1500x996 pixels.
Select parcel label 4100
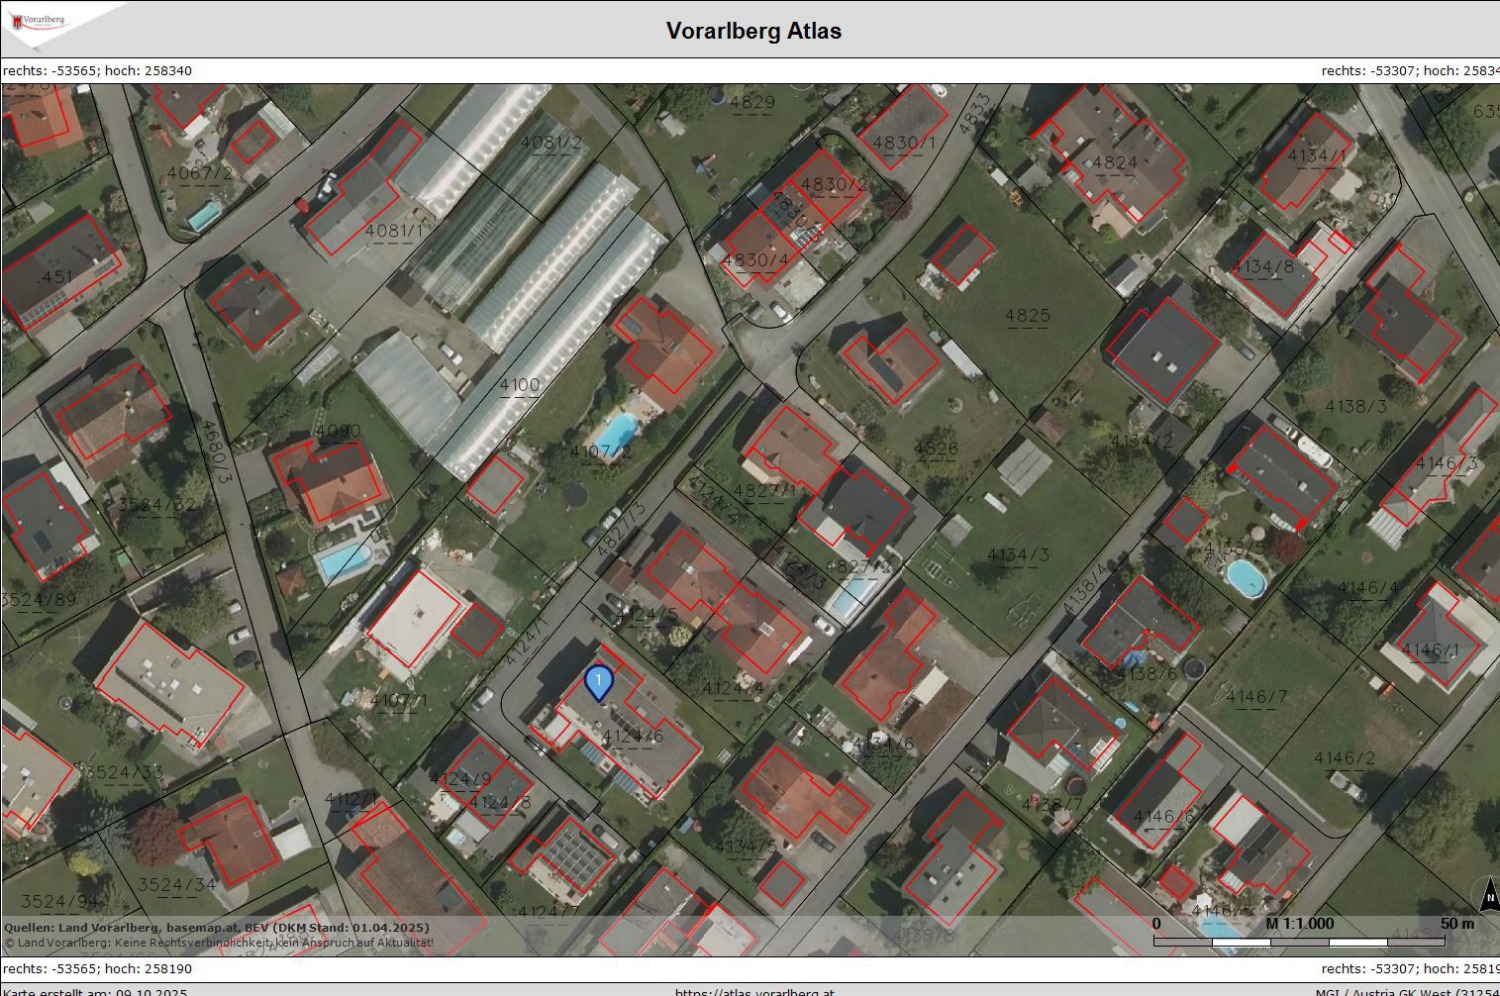pyautogui.click(x=519, y=385)
